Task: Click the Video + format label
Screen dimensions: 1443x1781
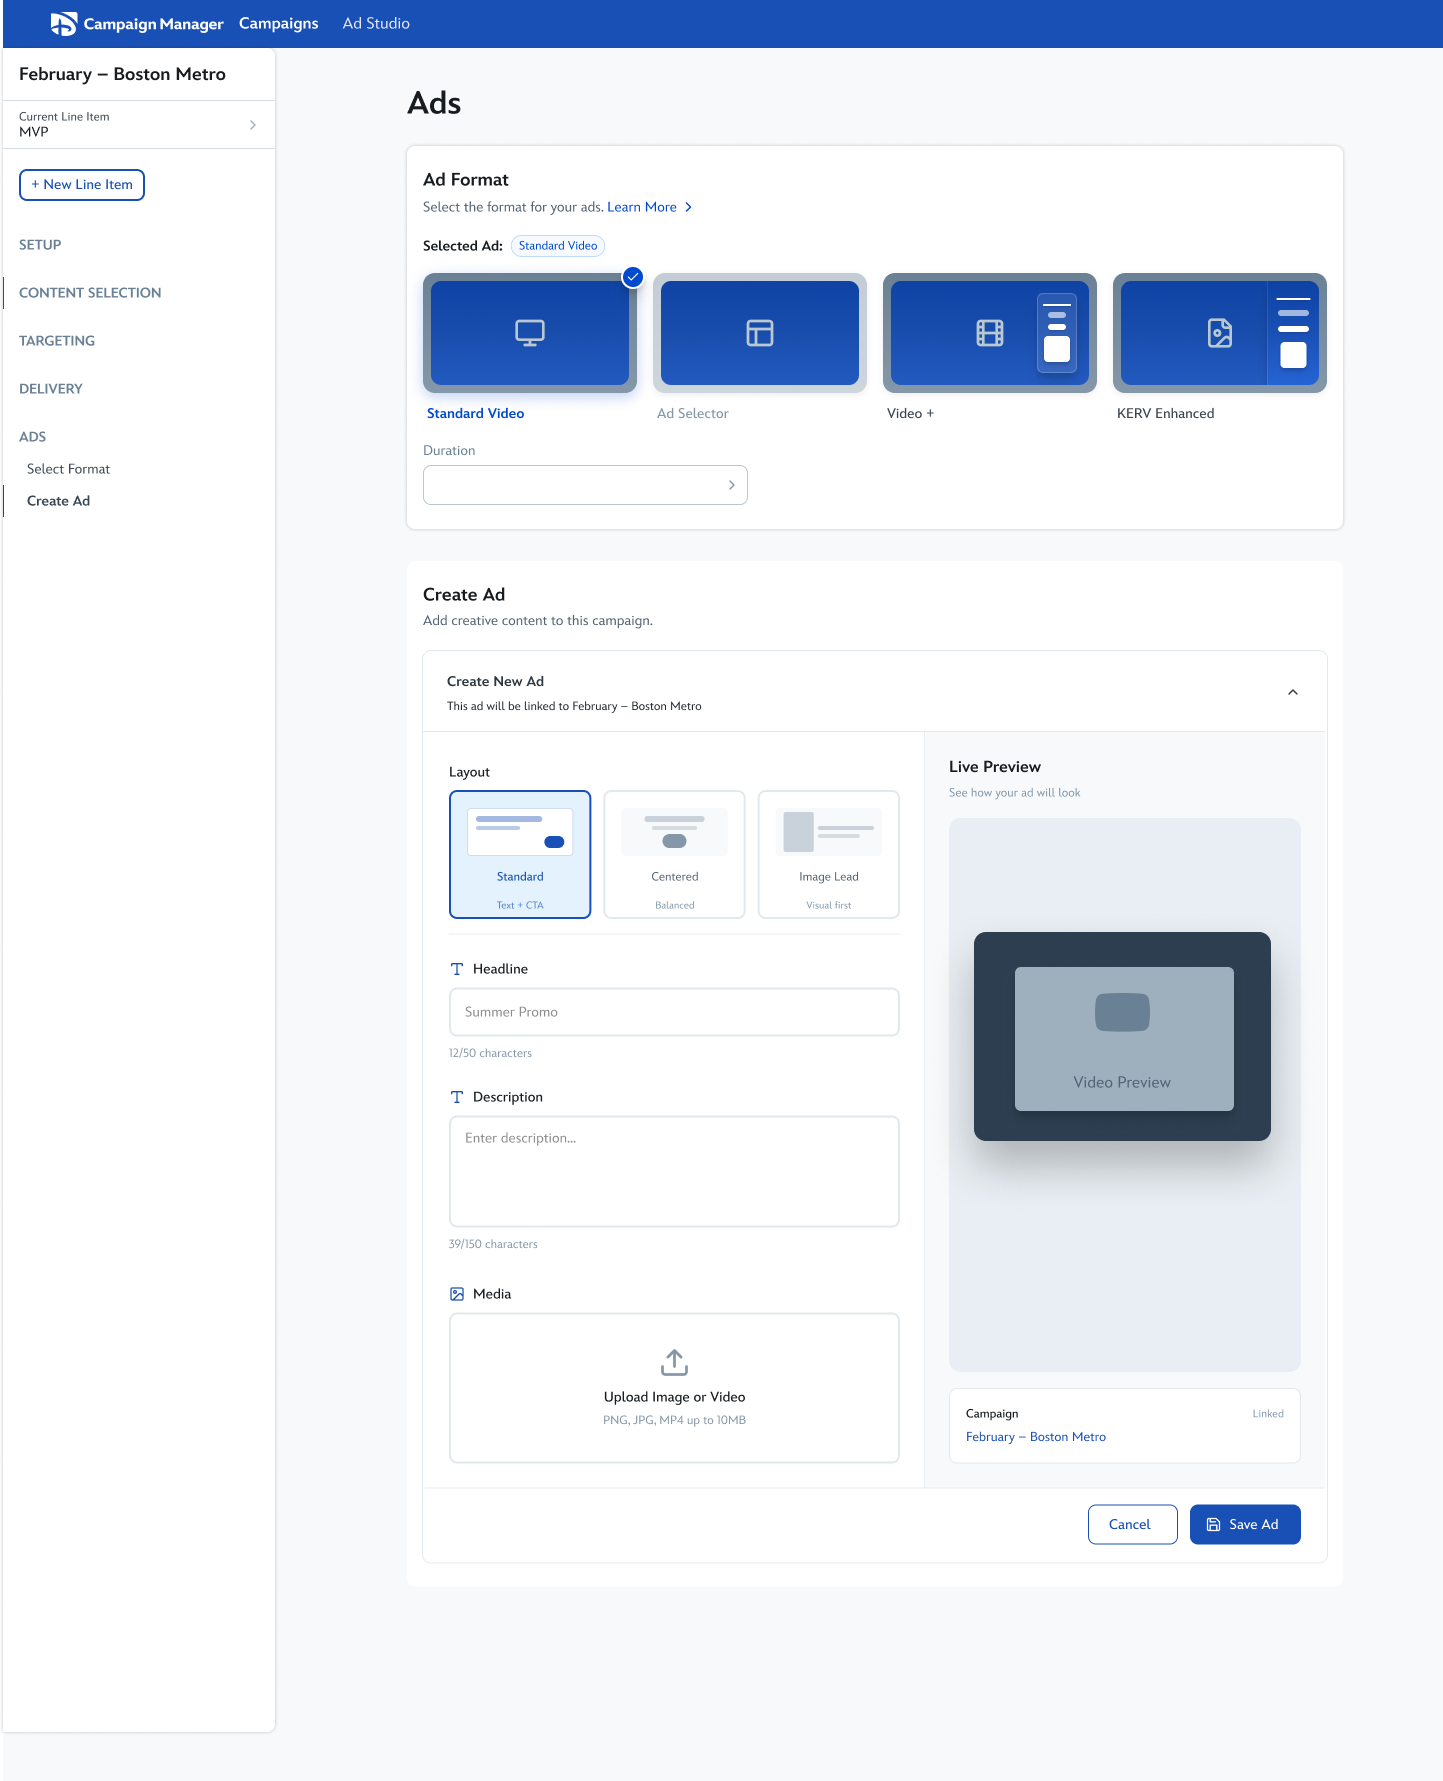Action: 910,413
